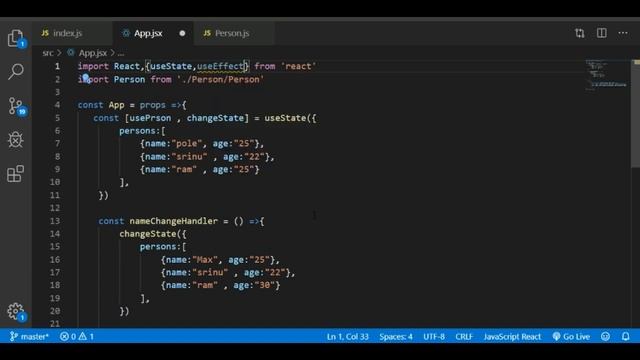640x360 pixels.
Task: Click line number 20 in the gutter
Action: (x=55, y=311)
